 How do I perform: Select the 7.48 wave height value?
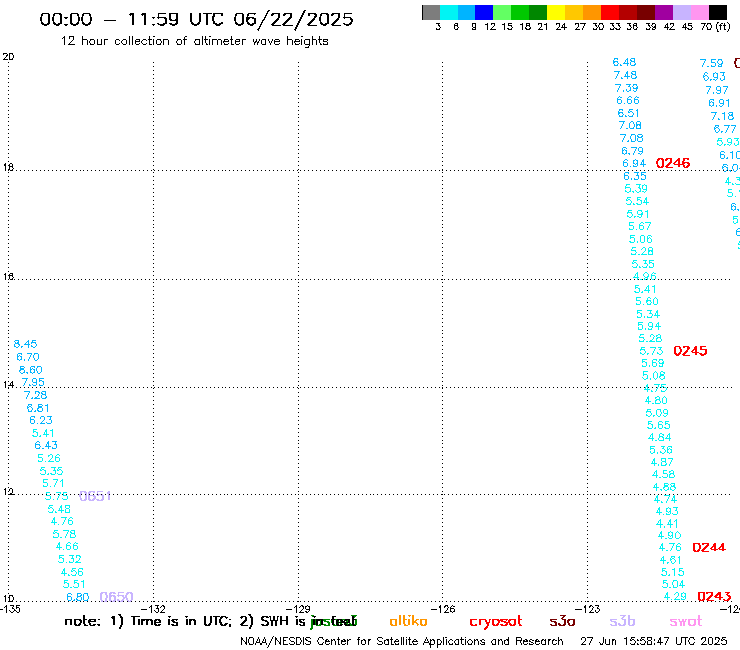click(625, 76)
